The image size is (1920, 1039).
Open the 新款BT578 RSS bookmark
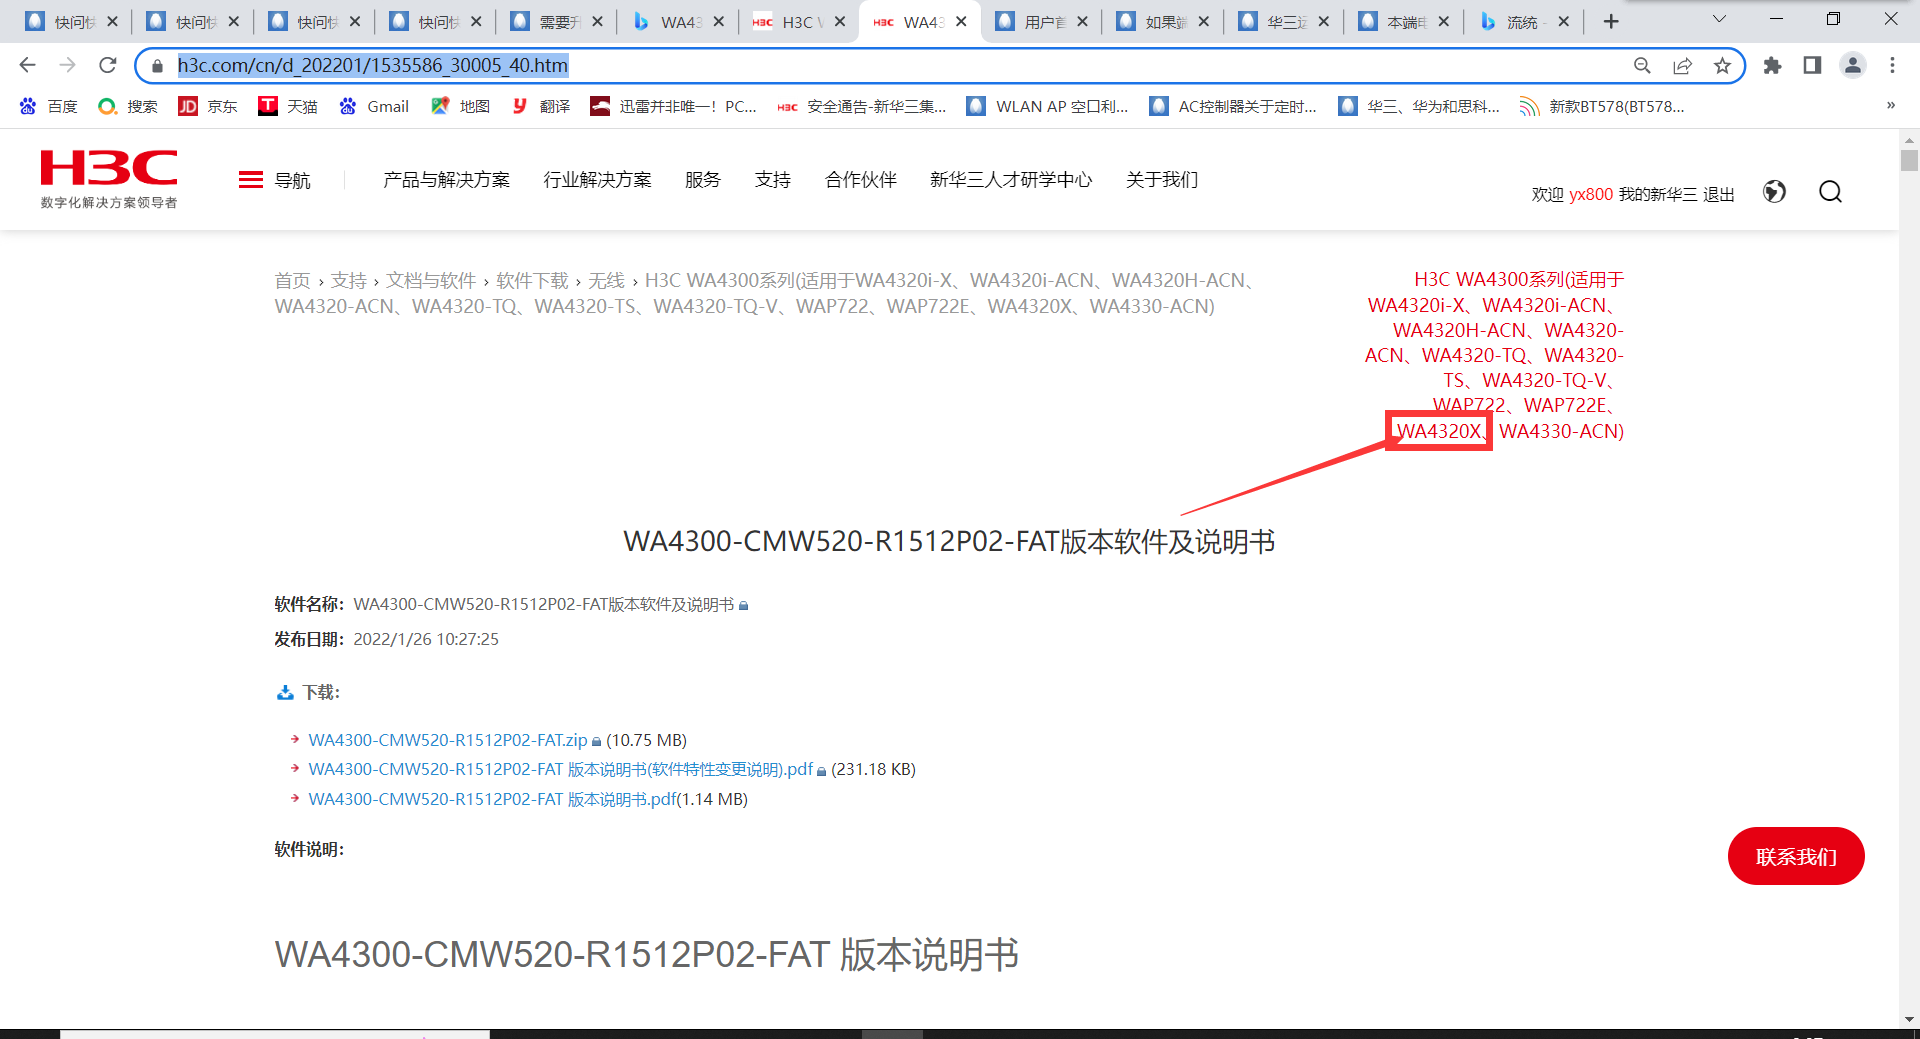[x=1602, y=106]
